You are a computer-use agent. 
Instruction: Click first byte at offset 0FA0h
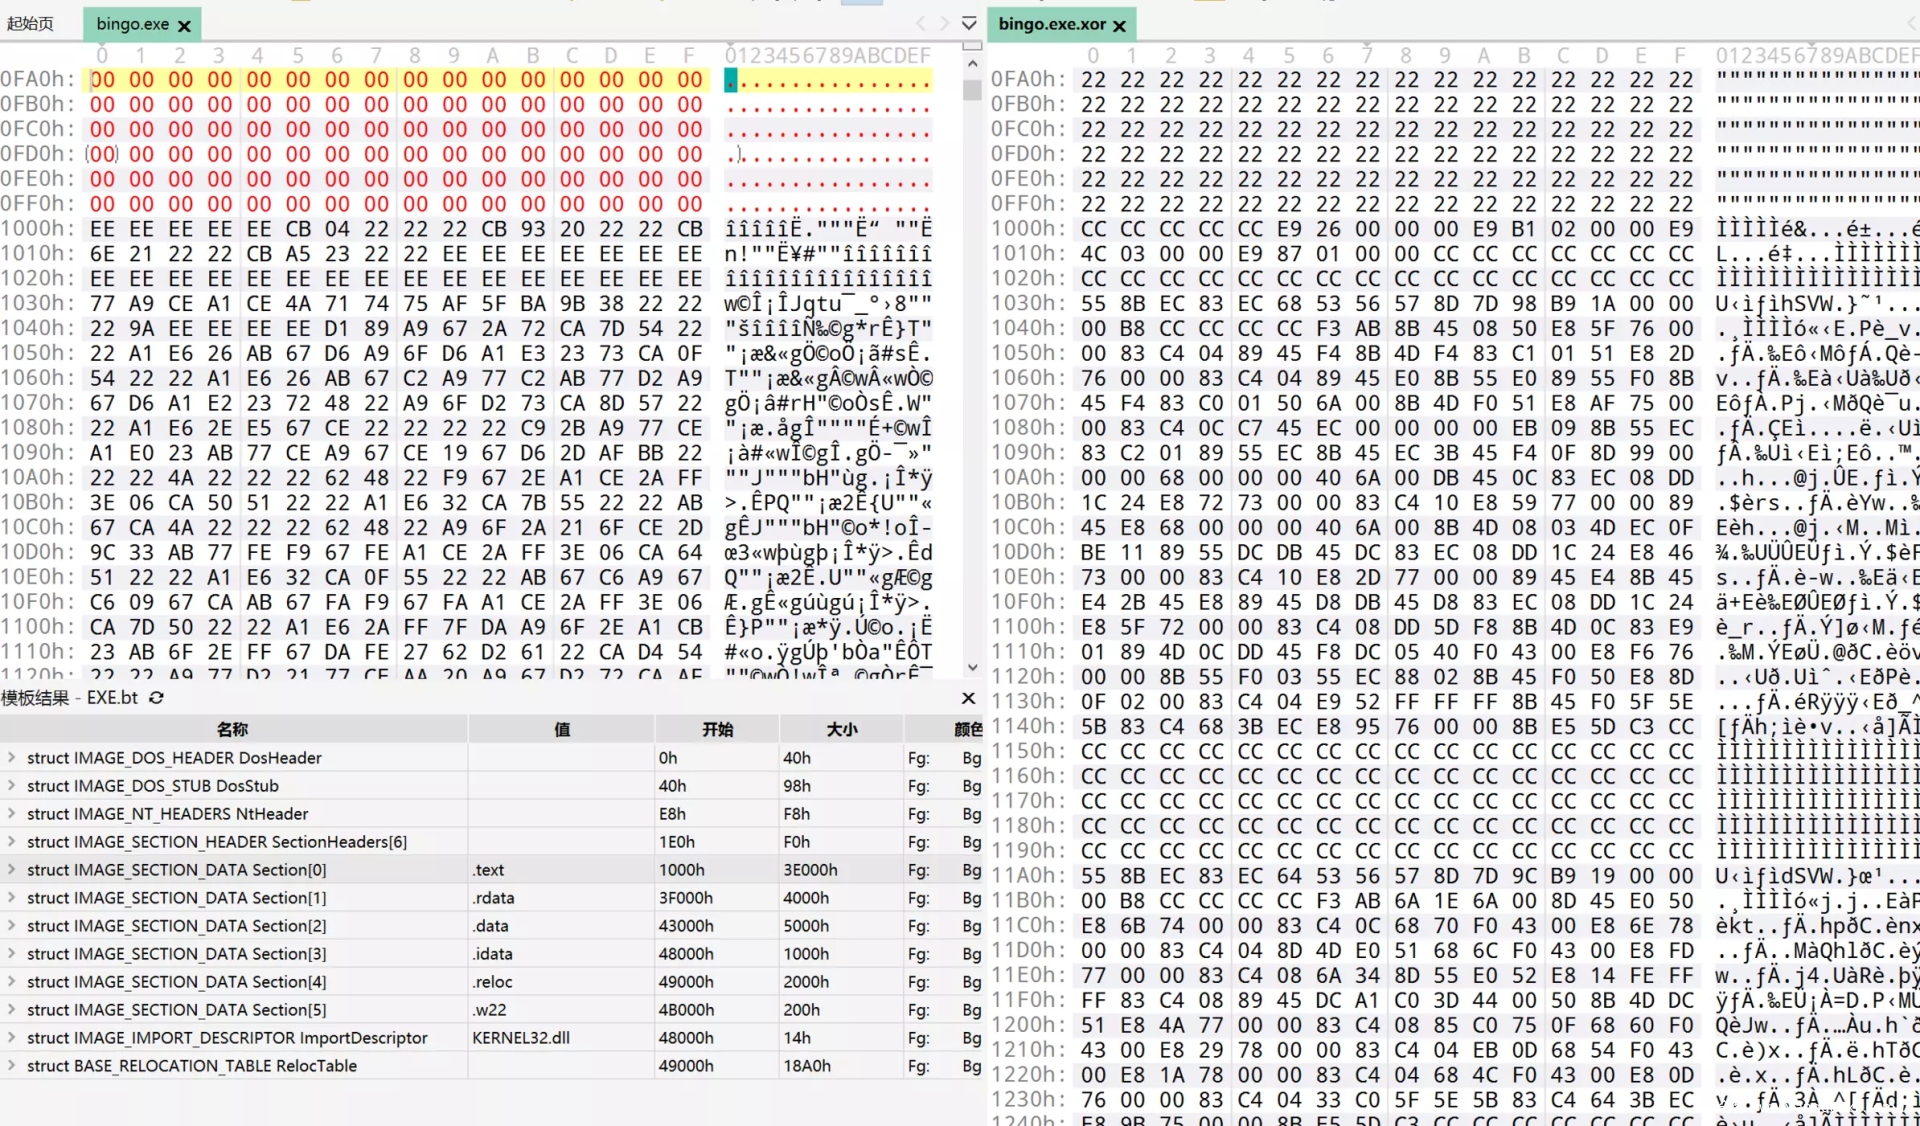(x=102, y=79)
